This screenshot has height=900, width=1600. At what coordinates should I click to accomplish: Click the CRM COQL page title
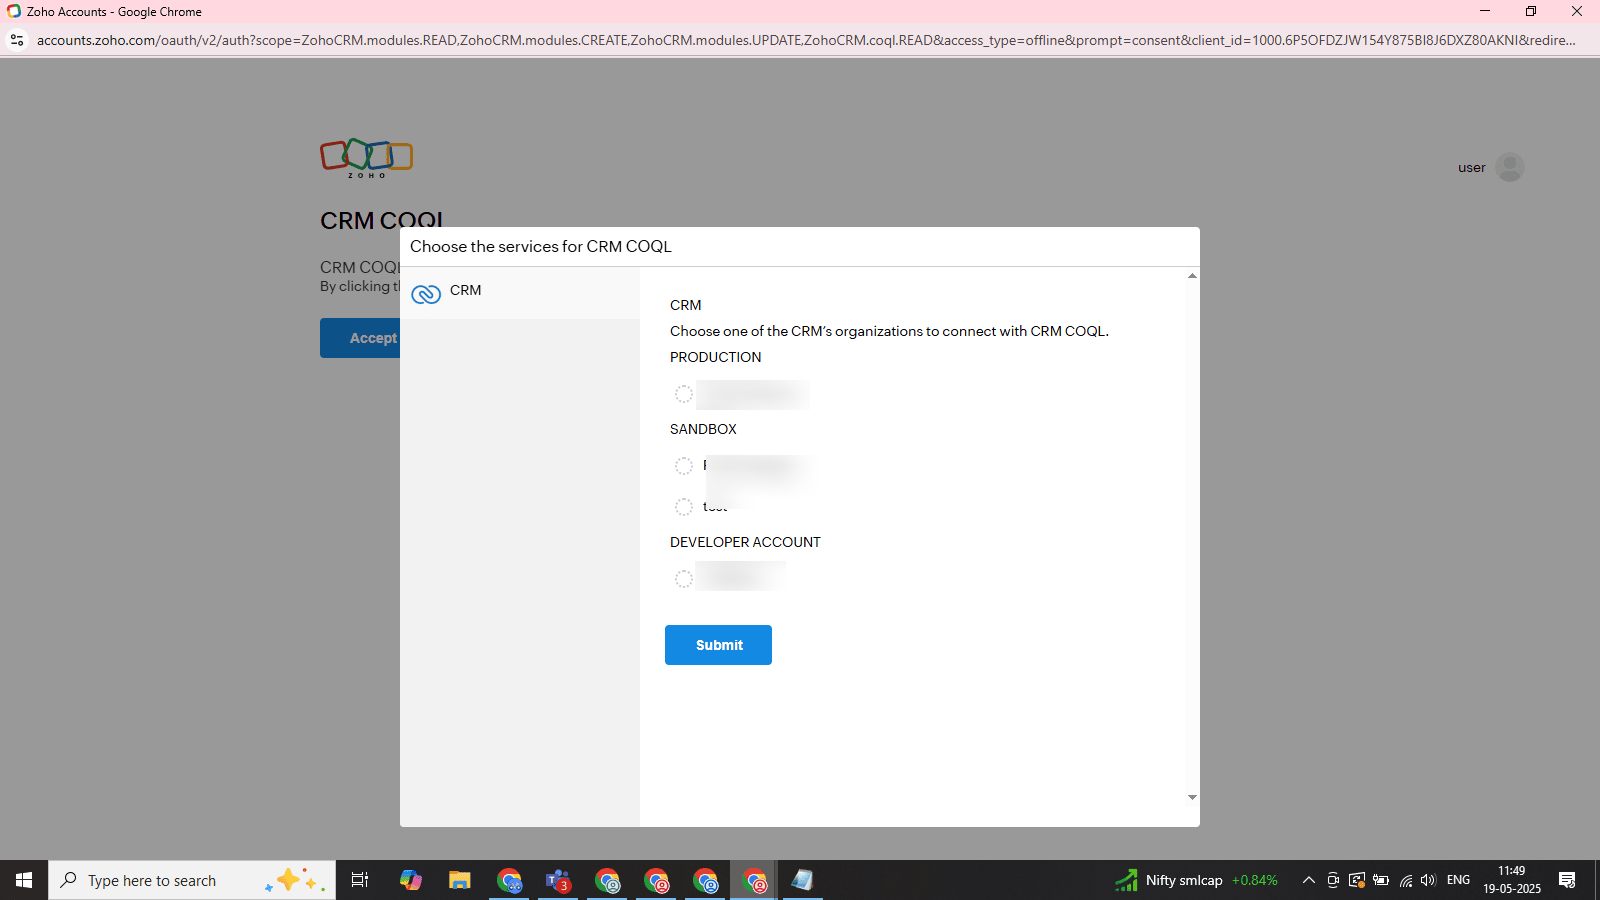coord(382,220)
